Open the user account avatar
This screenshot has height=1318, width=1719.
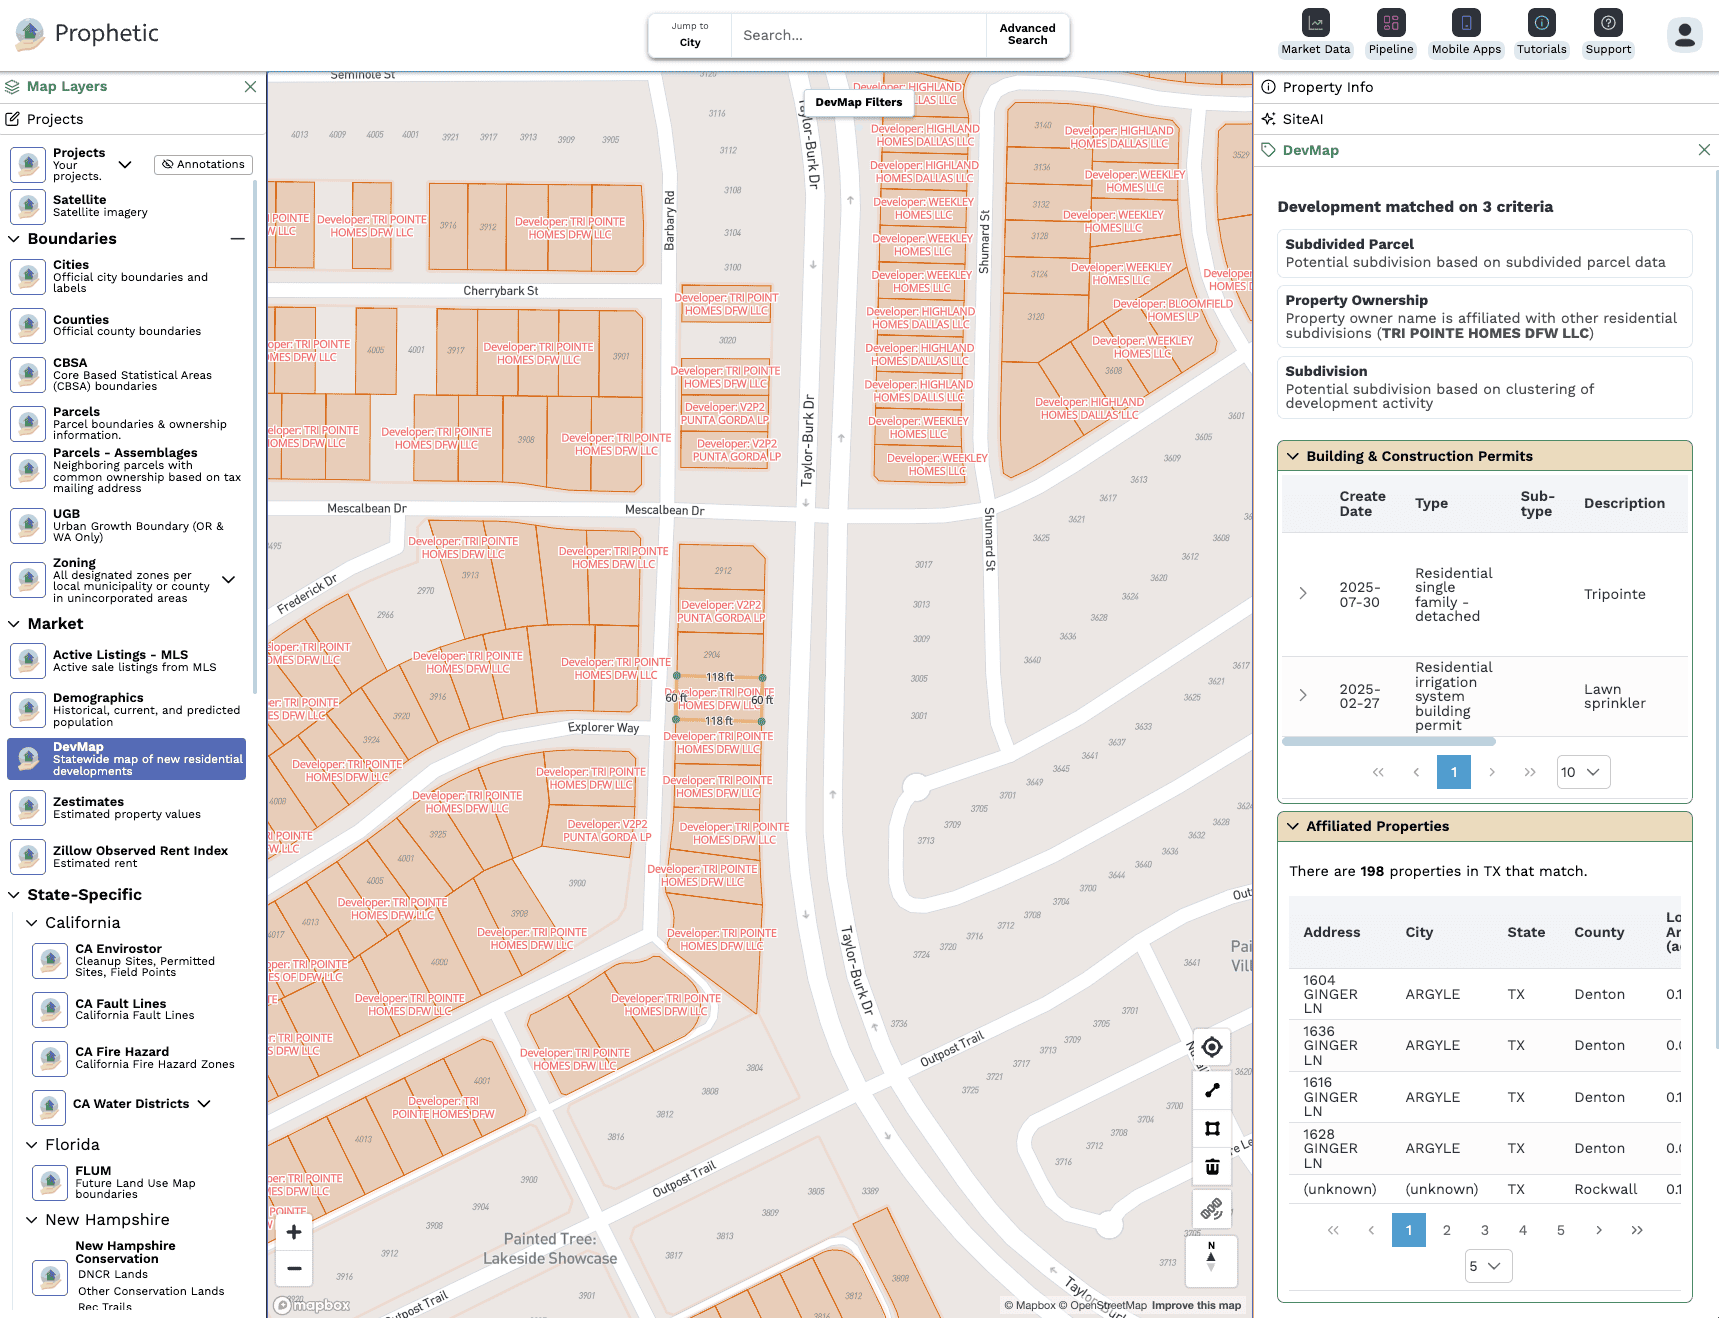pos(1685,34)
